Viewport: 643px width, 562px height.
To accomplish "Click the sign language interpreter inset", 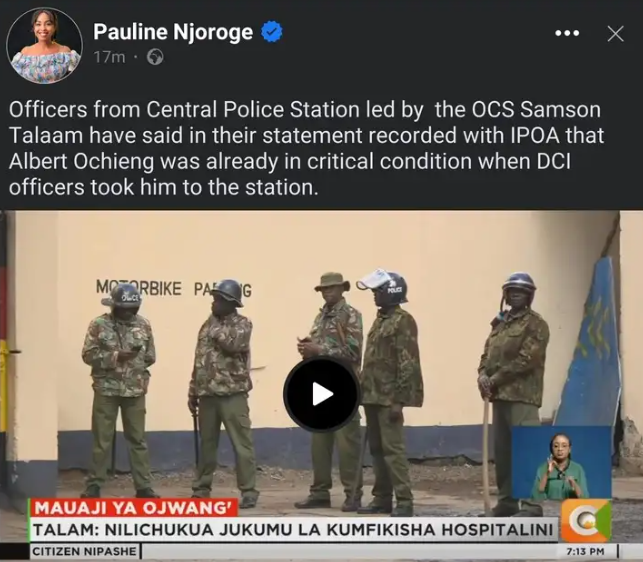I will (x=561, y=463).
